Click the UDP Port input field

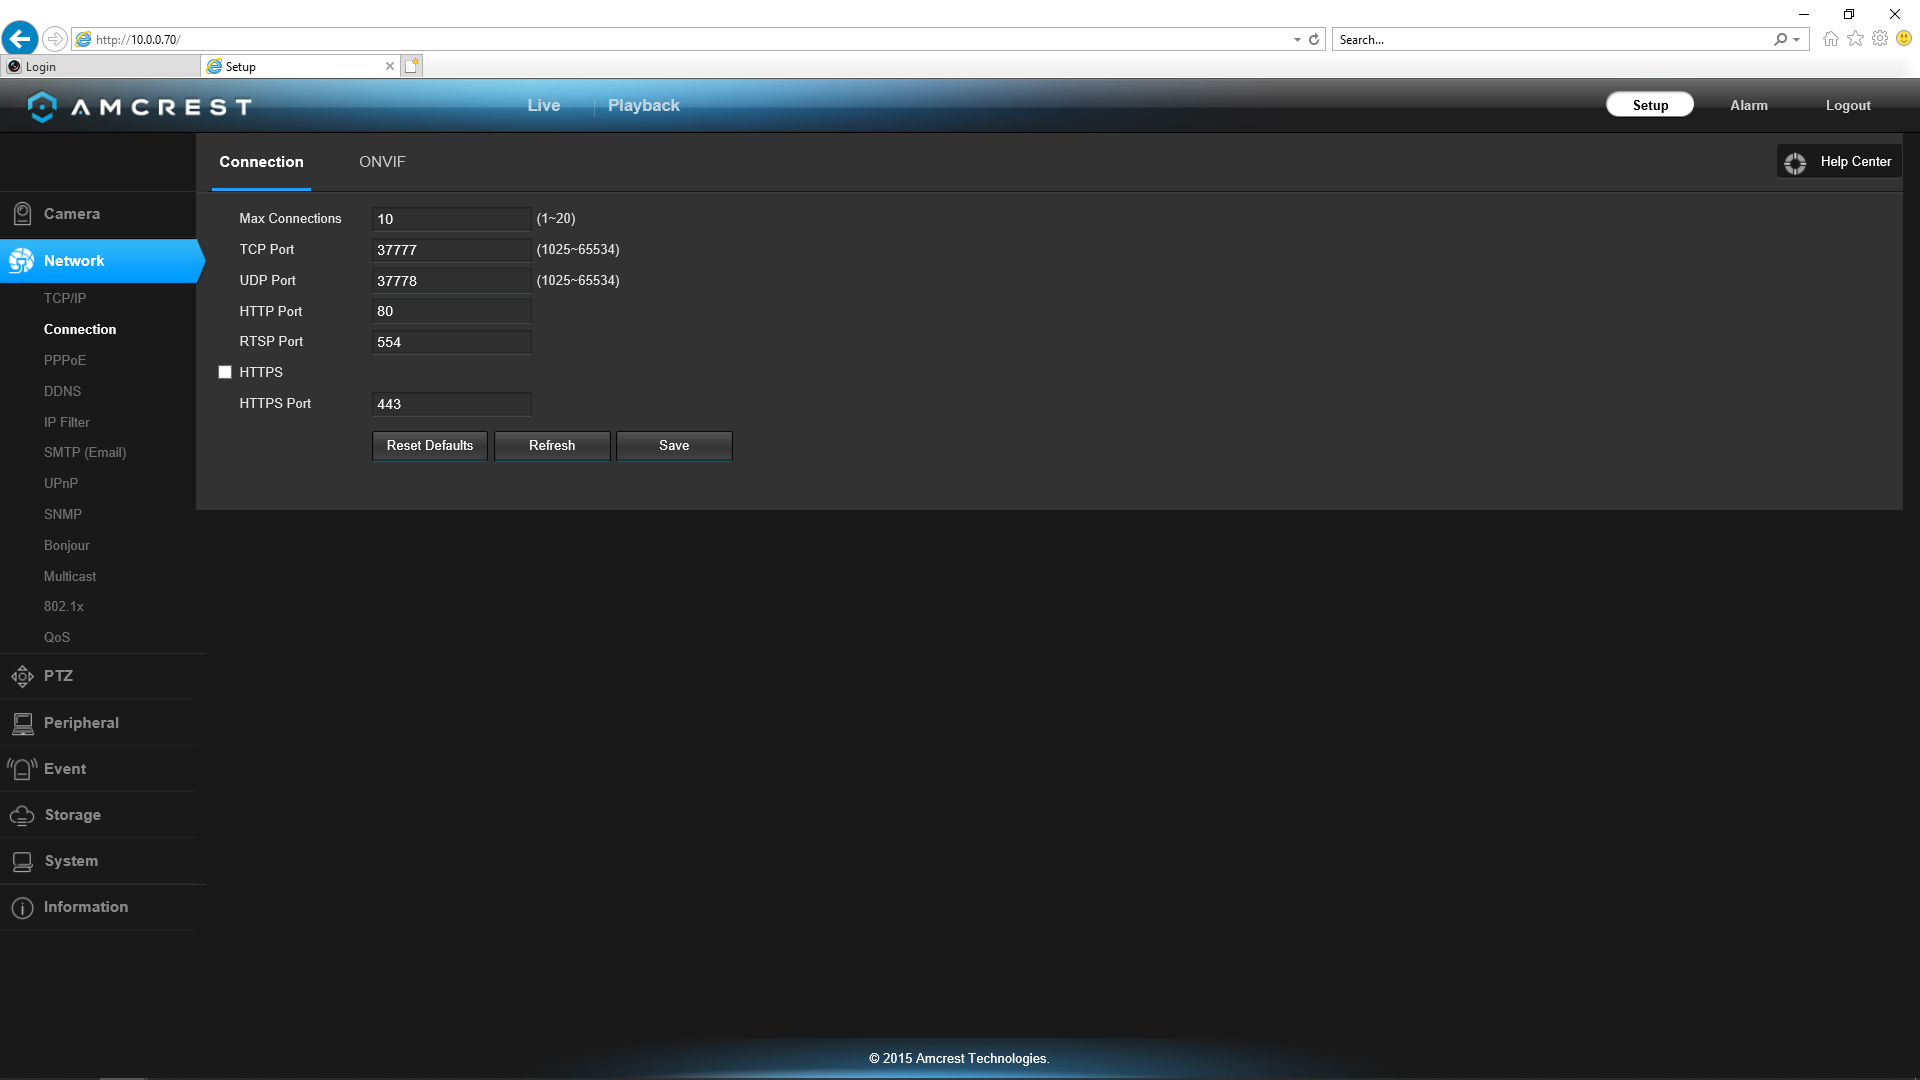(451, 281)
